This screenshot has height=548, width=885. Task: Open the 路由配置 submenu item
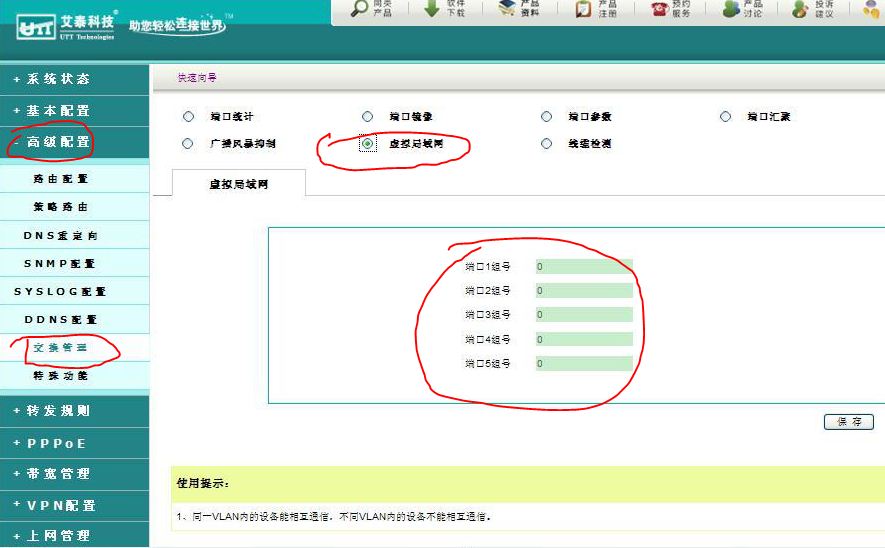point(75,179)
